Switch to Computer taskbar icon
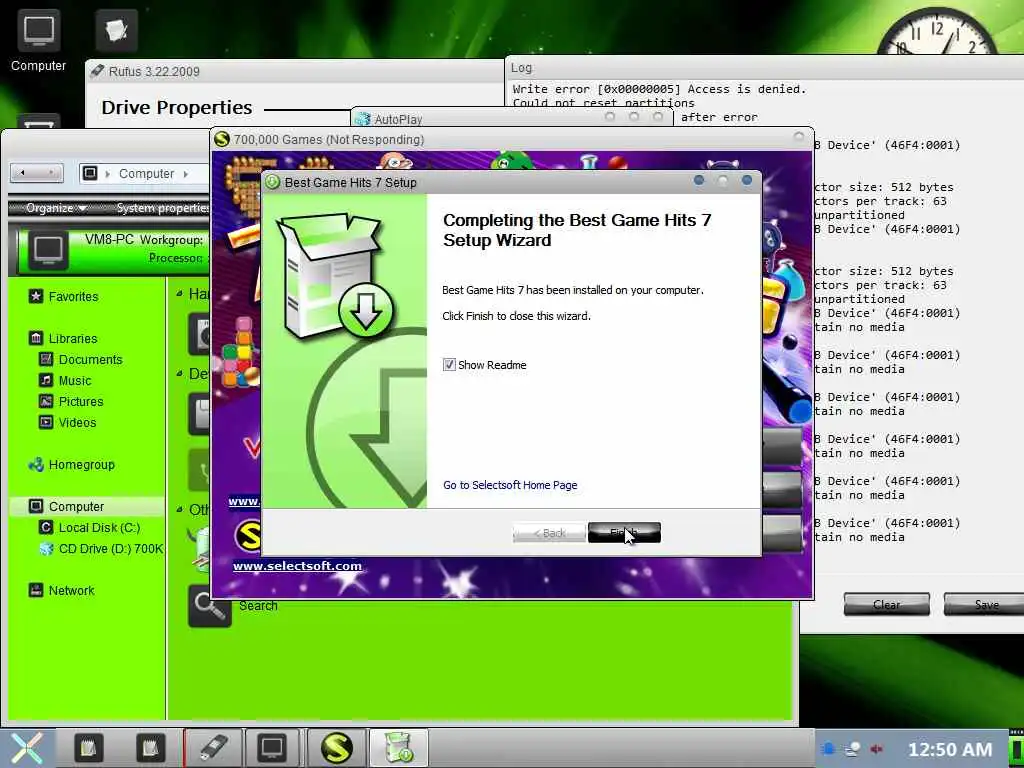1024x768 pixels. click(272, 748)
